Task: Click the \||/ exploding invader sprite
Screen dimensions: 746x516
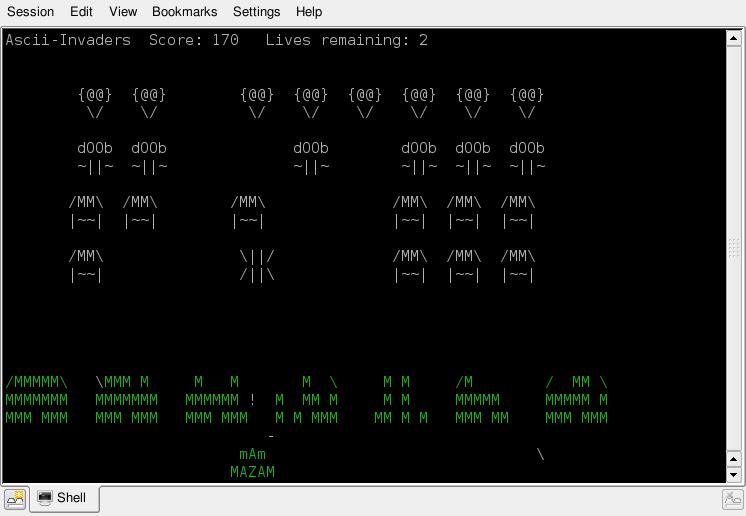Action: [257, 265]
